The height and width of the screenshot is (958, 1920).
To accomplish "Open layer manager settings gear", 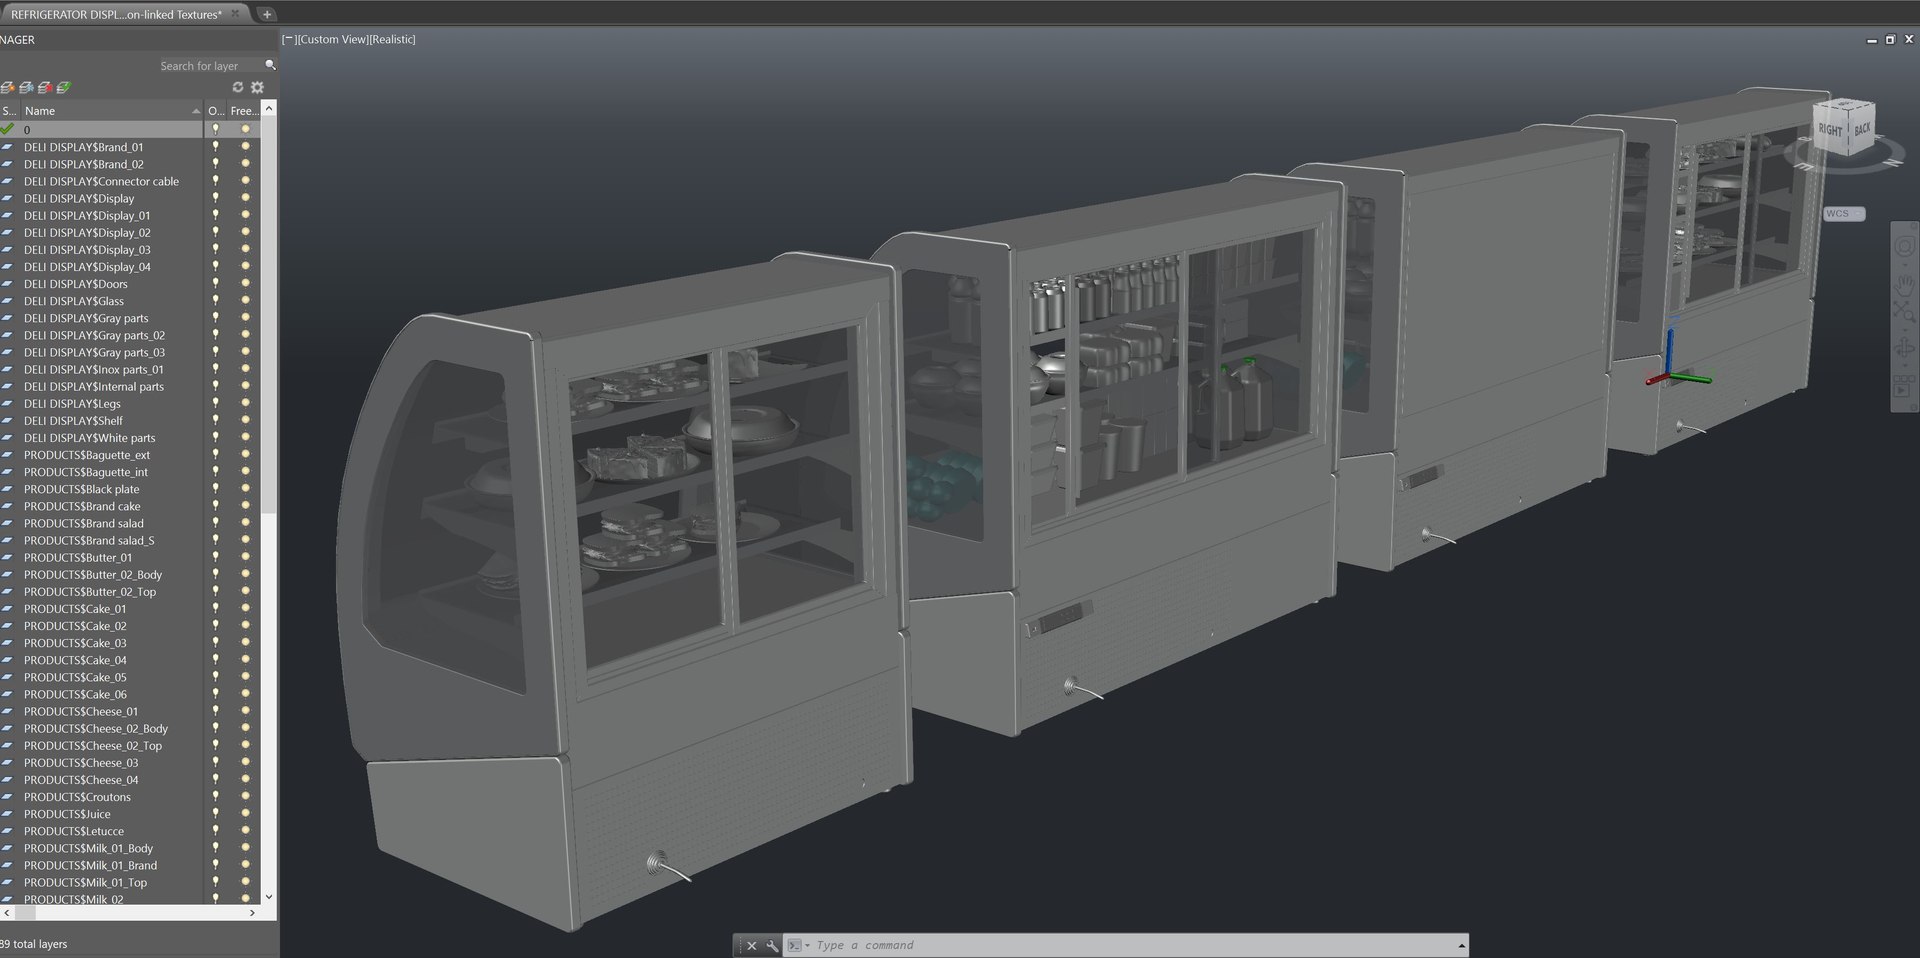I will (x=257, y=87).
